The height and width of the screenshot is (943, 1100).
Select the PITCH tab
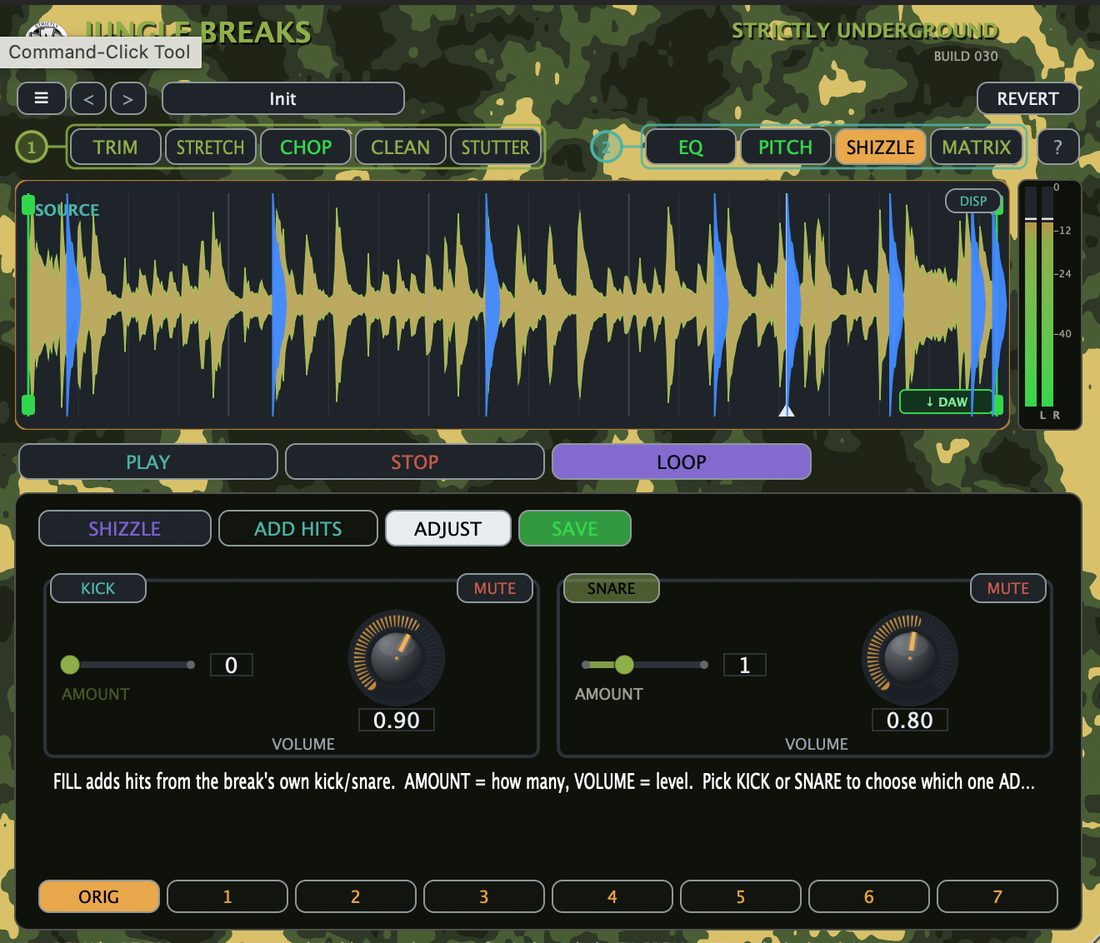point(785,147)
